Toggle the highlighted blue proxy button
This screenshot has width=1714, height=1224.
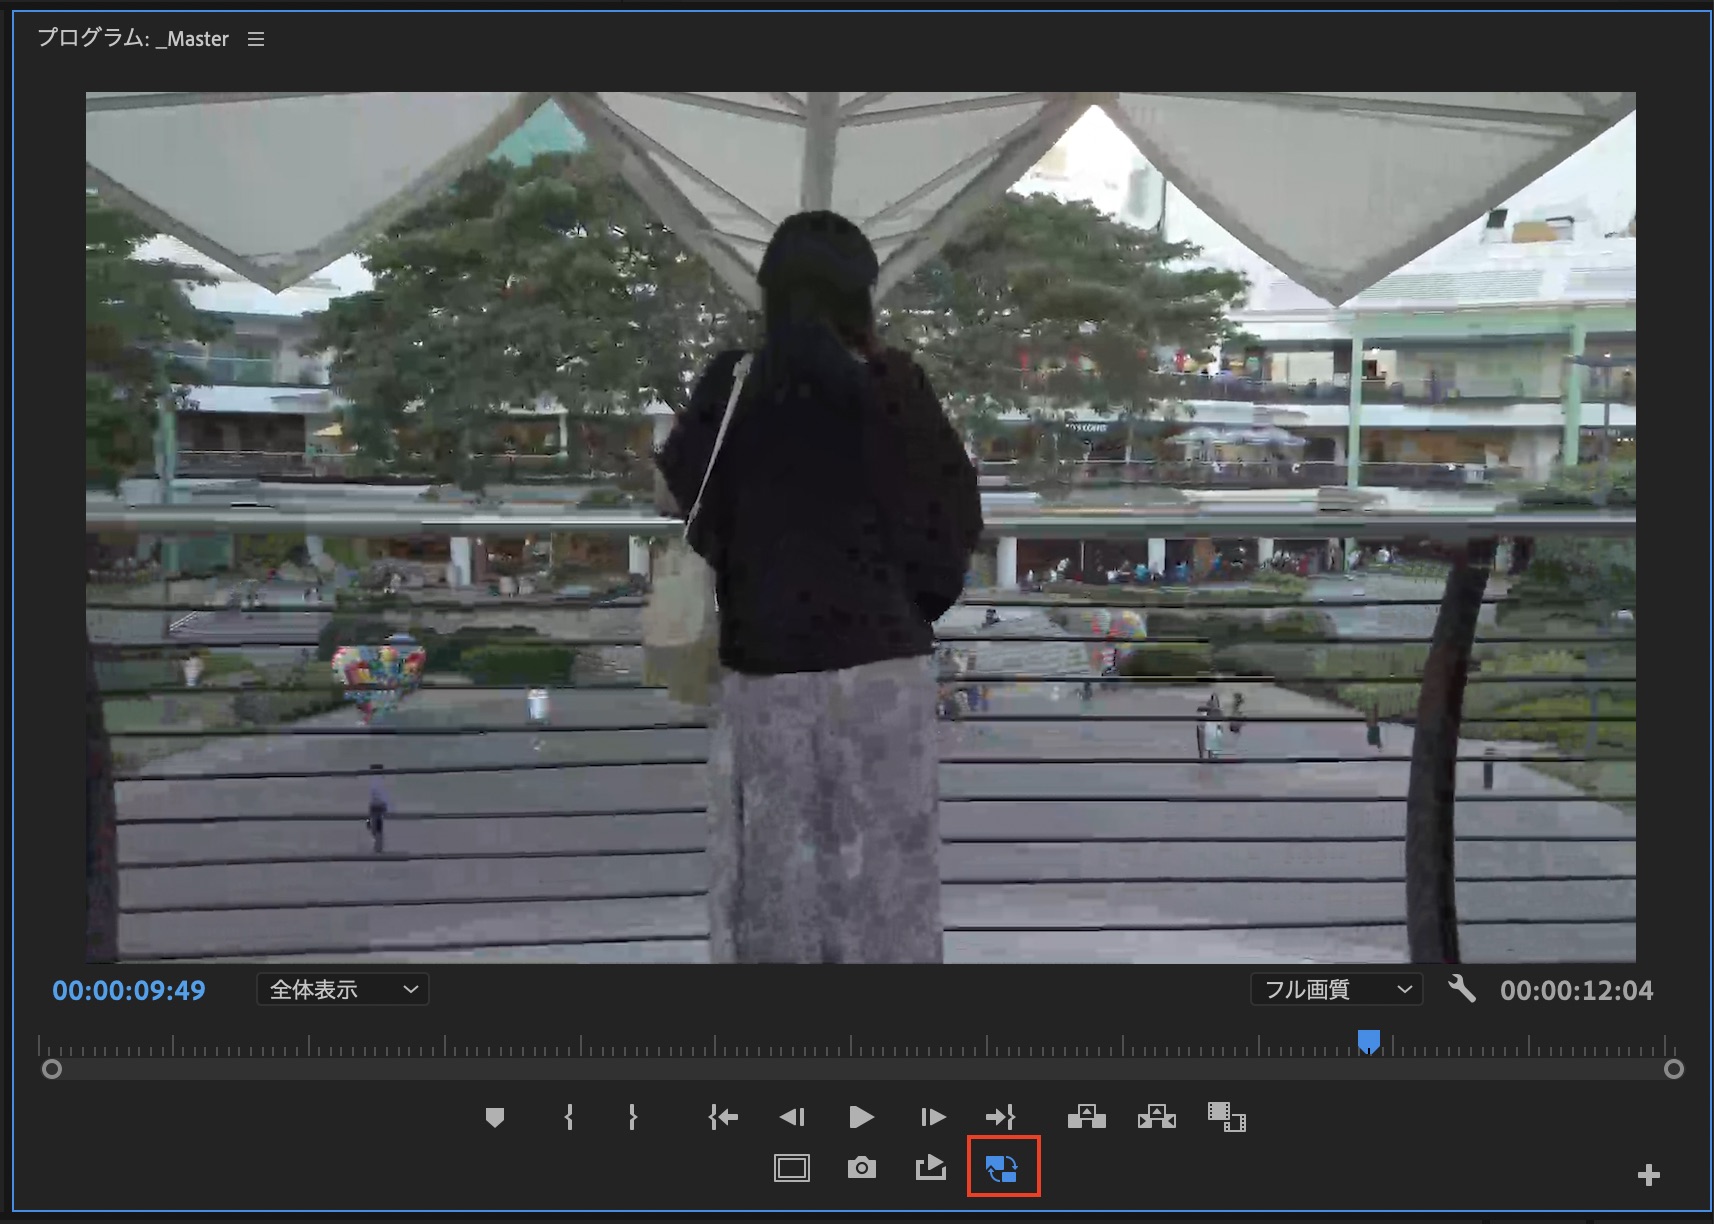pos(1002,1168)
